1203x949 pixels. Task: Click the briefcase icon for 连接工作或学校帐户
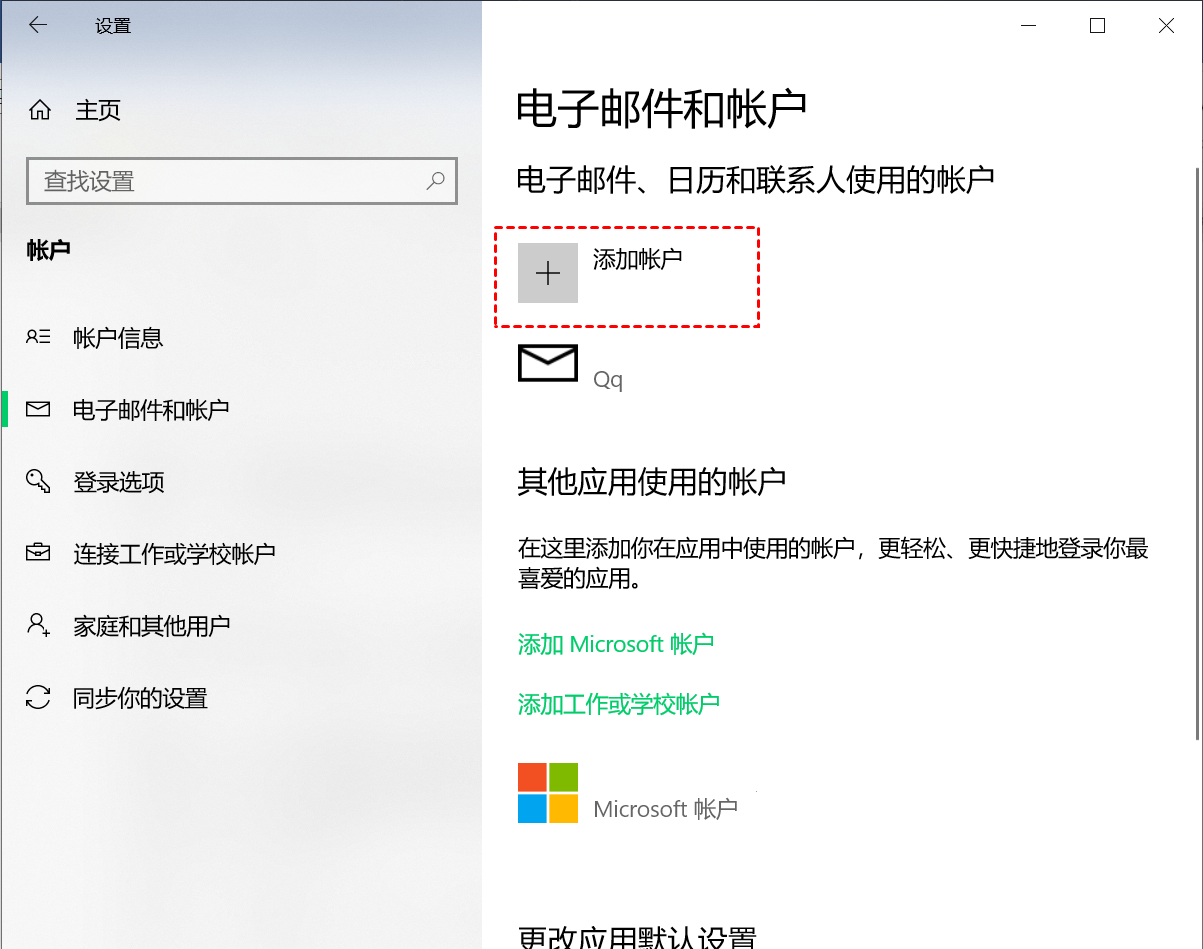tap(38, 553)
